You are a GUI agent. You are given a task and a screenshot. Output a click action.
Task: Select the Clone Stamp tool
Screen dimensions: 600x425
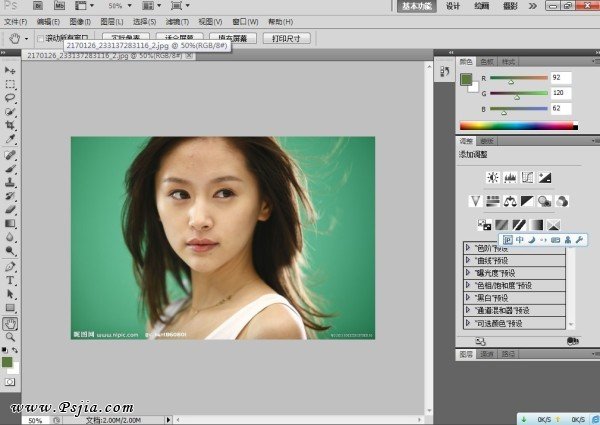pos(10,182)
